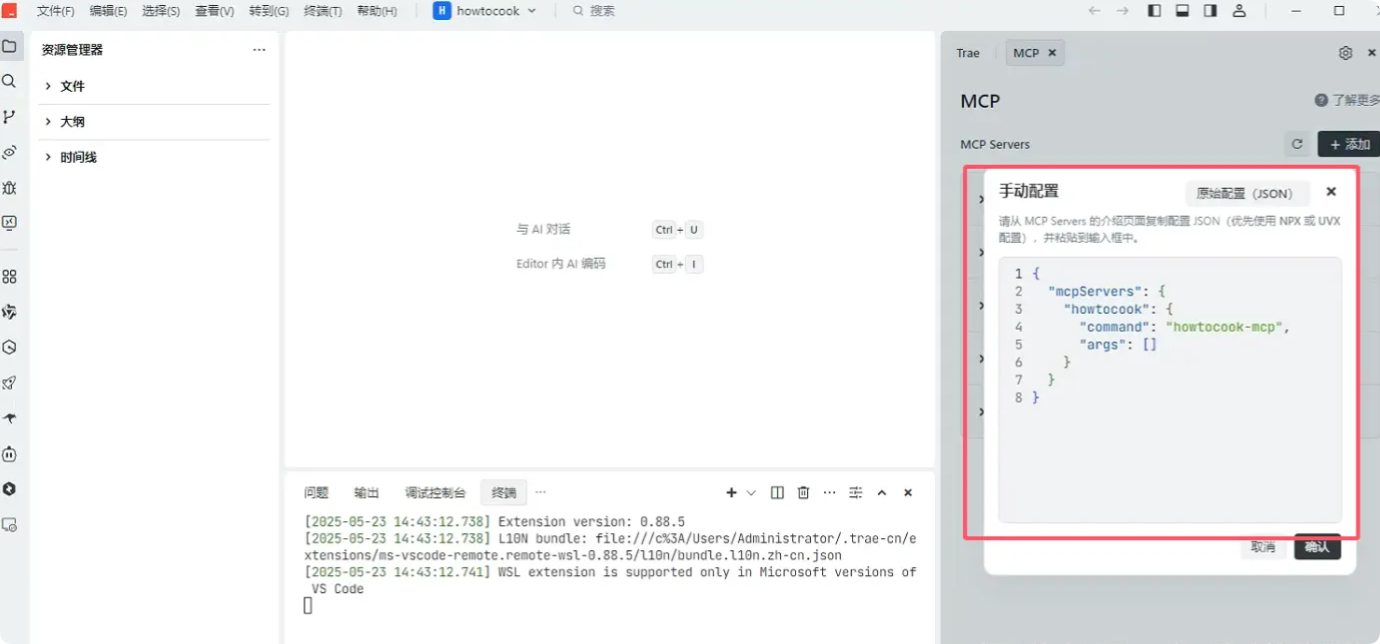This screenshot has height=644, width=1380.
Task: Click inside the JSON configuration editor
Action: point(1169,390)
